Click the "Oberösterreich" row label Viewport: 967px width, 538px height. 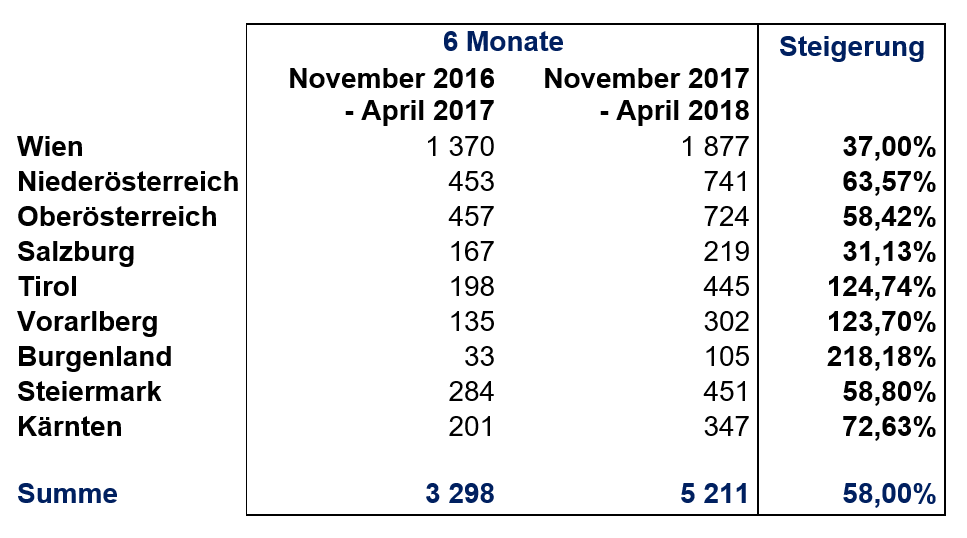pos(117,217)
